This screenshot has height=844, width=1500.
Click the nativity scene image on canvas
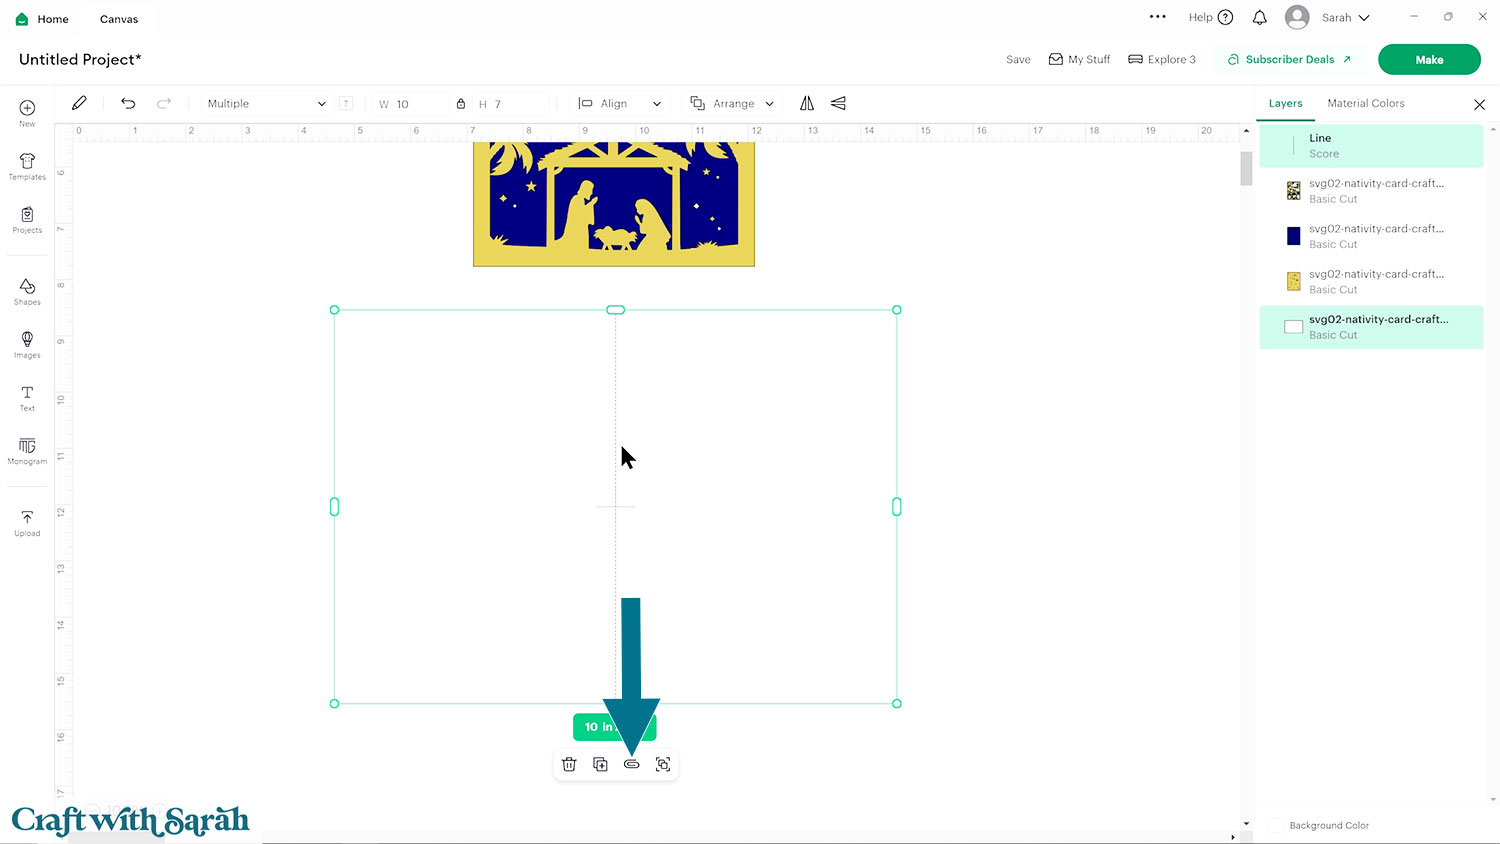click(x=614, y=204)
